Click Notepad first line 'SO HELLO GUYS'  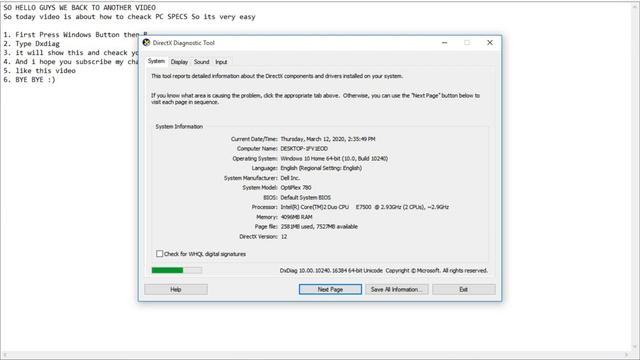(x=79, y=8)
